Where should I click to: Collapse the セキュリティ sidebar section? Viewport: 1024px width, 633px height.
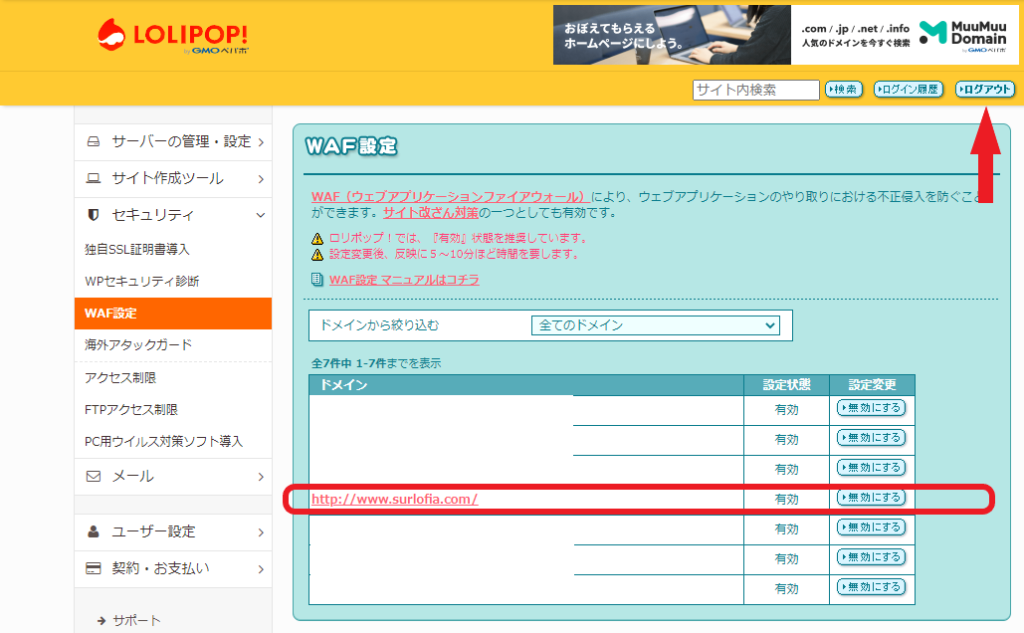pos(259,214)
